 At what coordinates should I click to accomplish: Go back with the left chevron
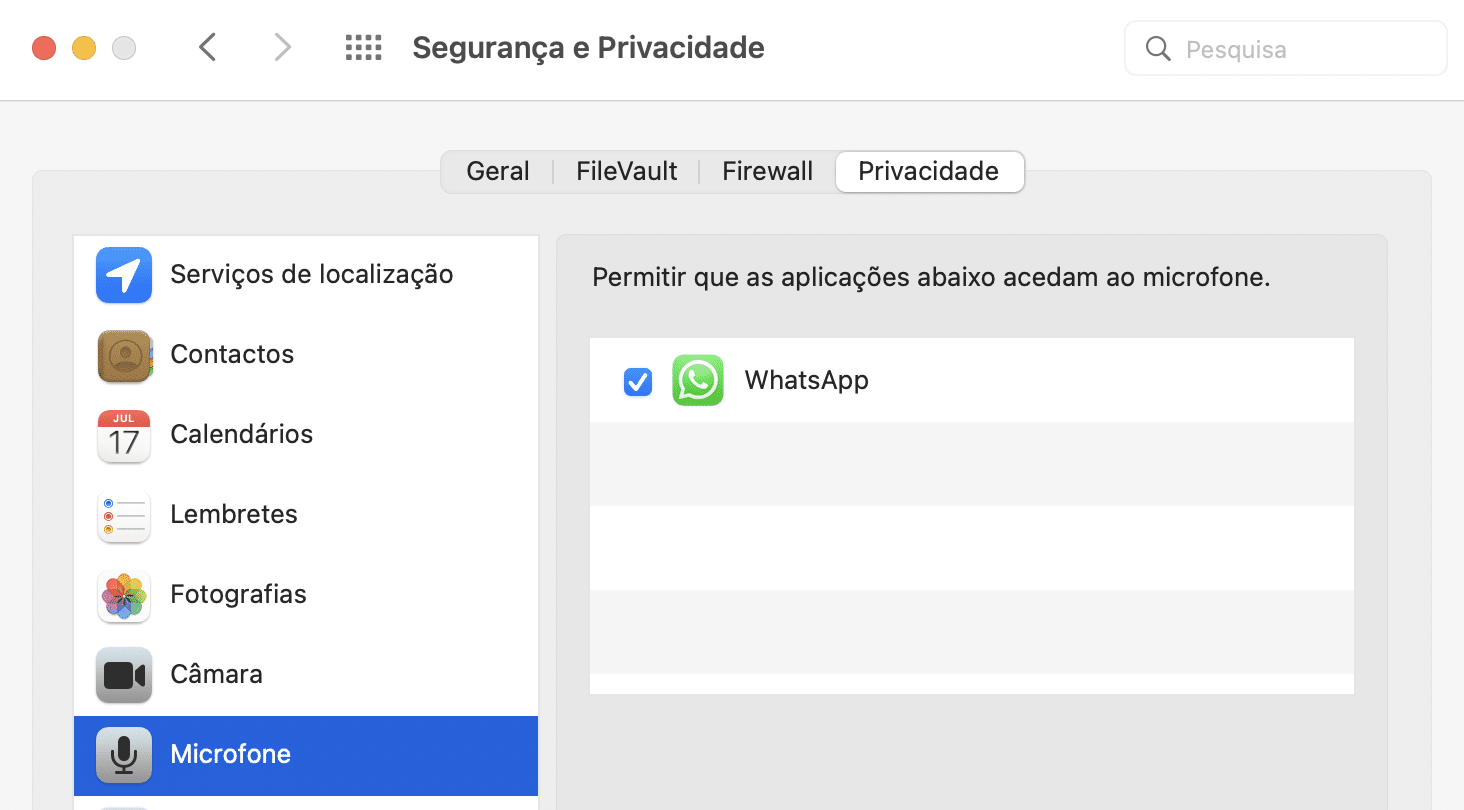207,47
